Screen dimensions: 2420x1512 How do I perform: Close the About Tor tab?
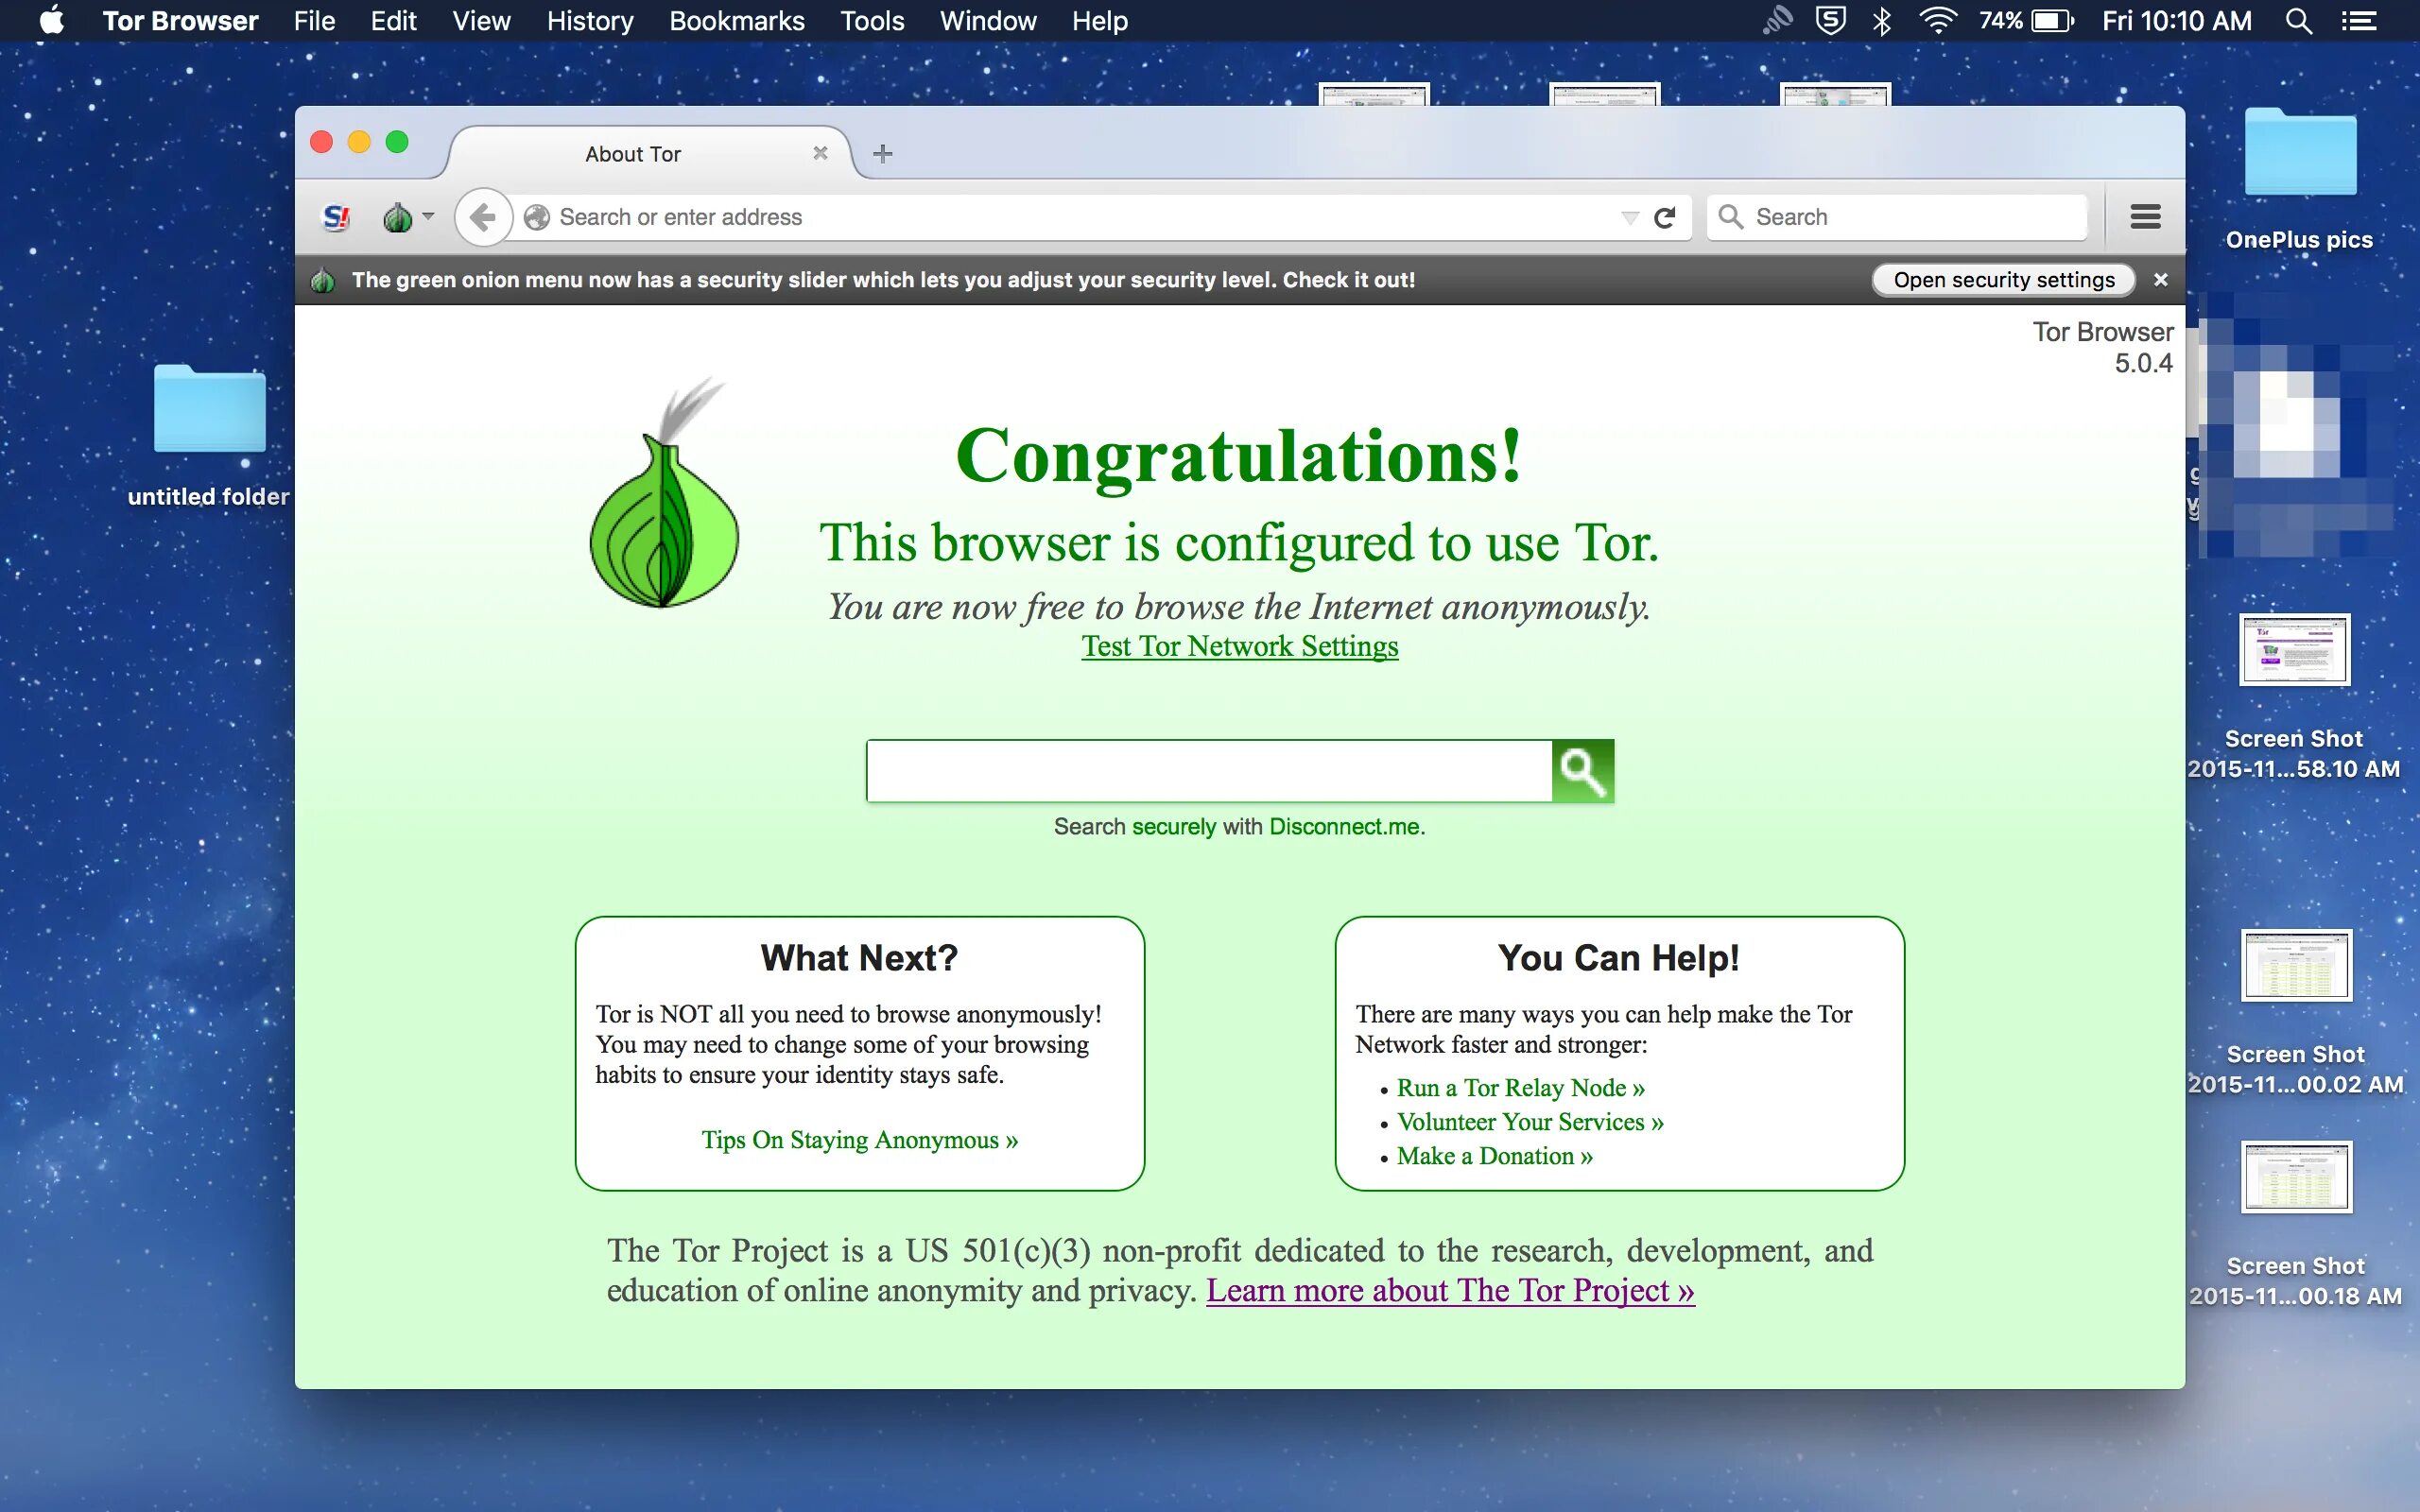[x=820, y=153]
